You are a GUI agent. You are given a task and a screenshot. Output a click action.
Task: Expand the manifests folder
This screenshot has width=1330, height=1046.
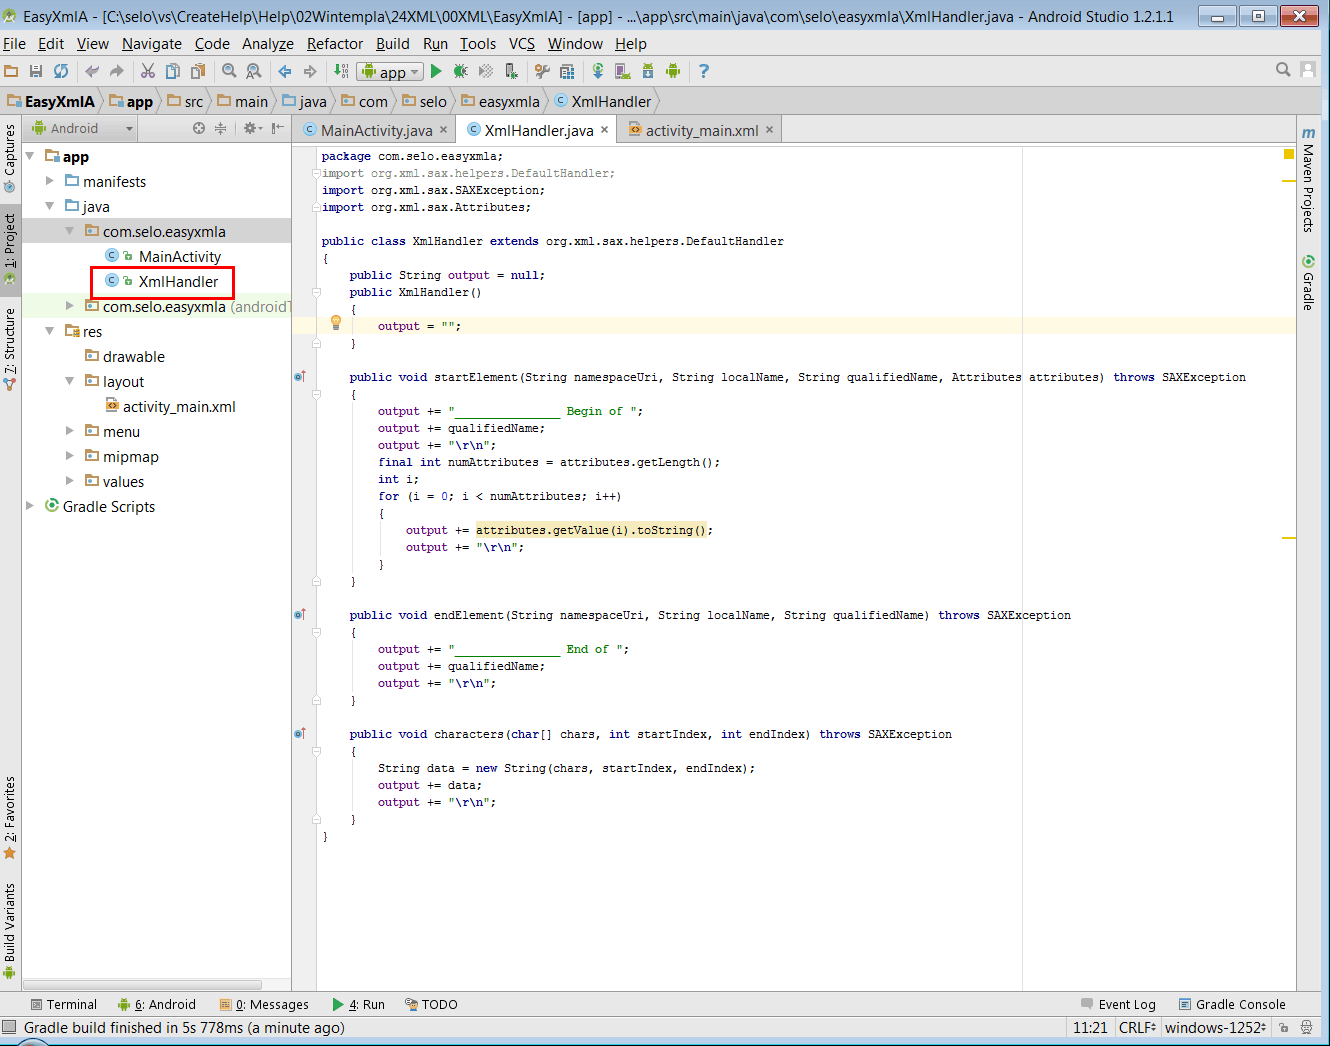(x=50, y=181)
